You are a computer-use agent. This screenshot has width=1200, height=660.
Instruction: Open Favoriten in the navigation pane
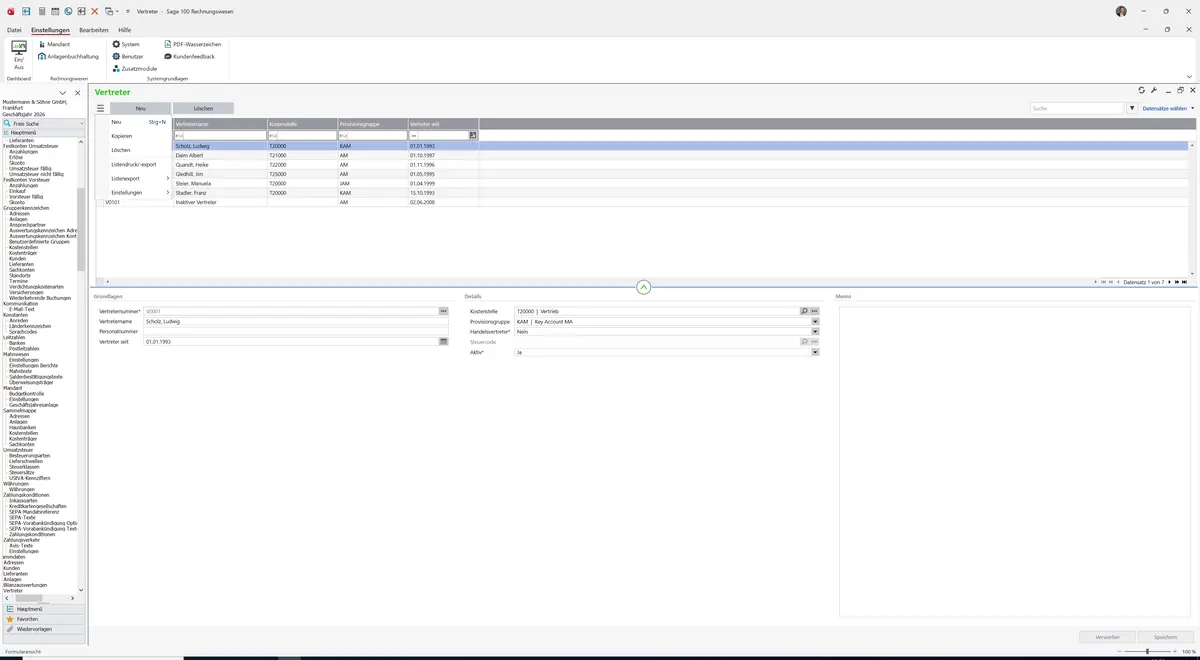(43, 619)
